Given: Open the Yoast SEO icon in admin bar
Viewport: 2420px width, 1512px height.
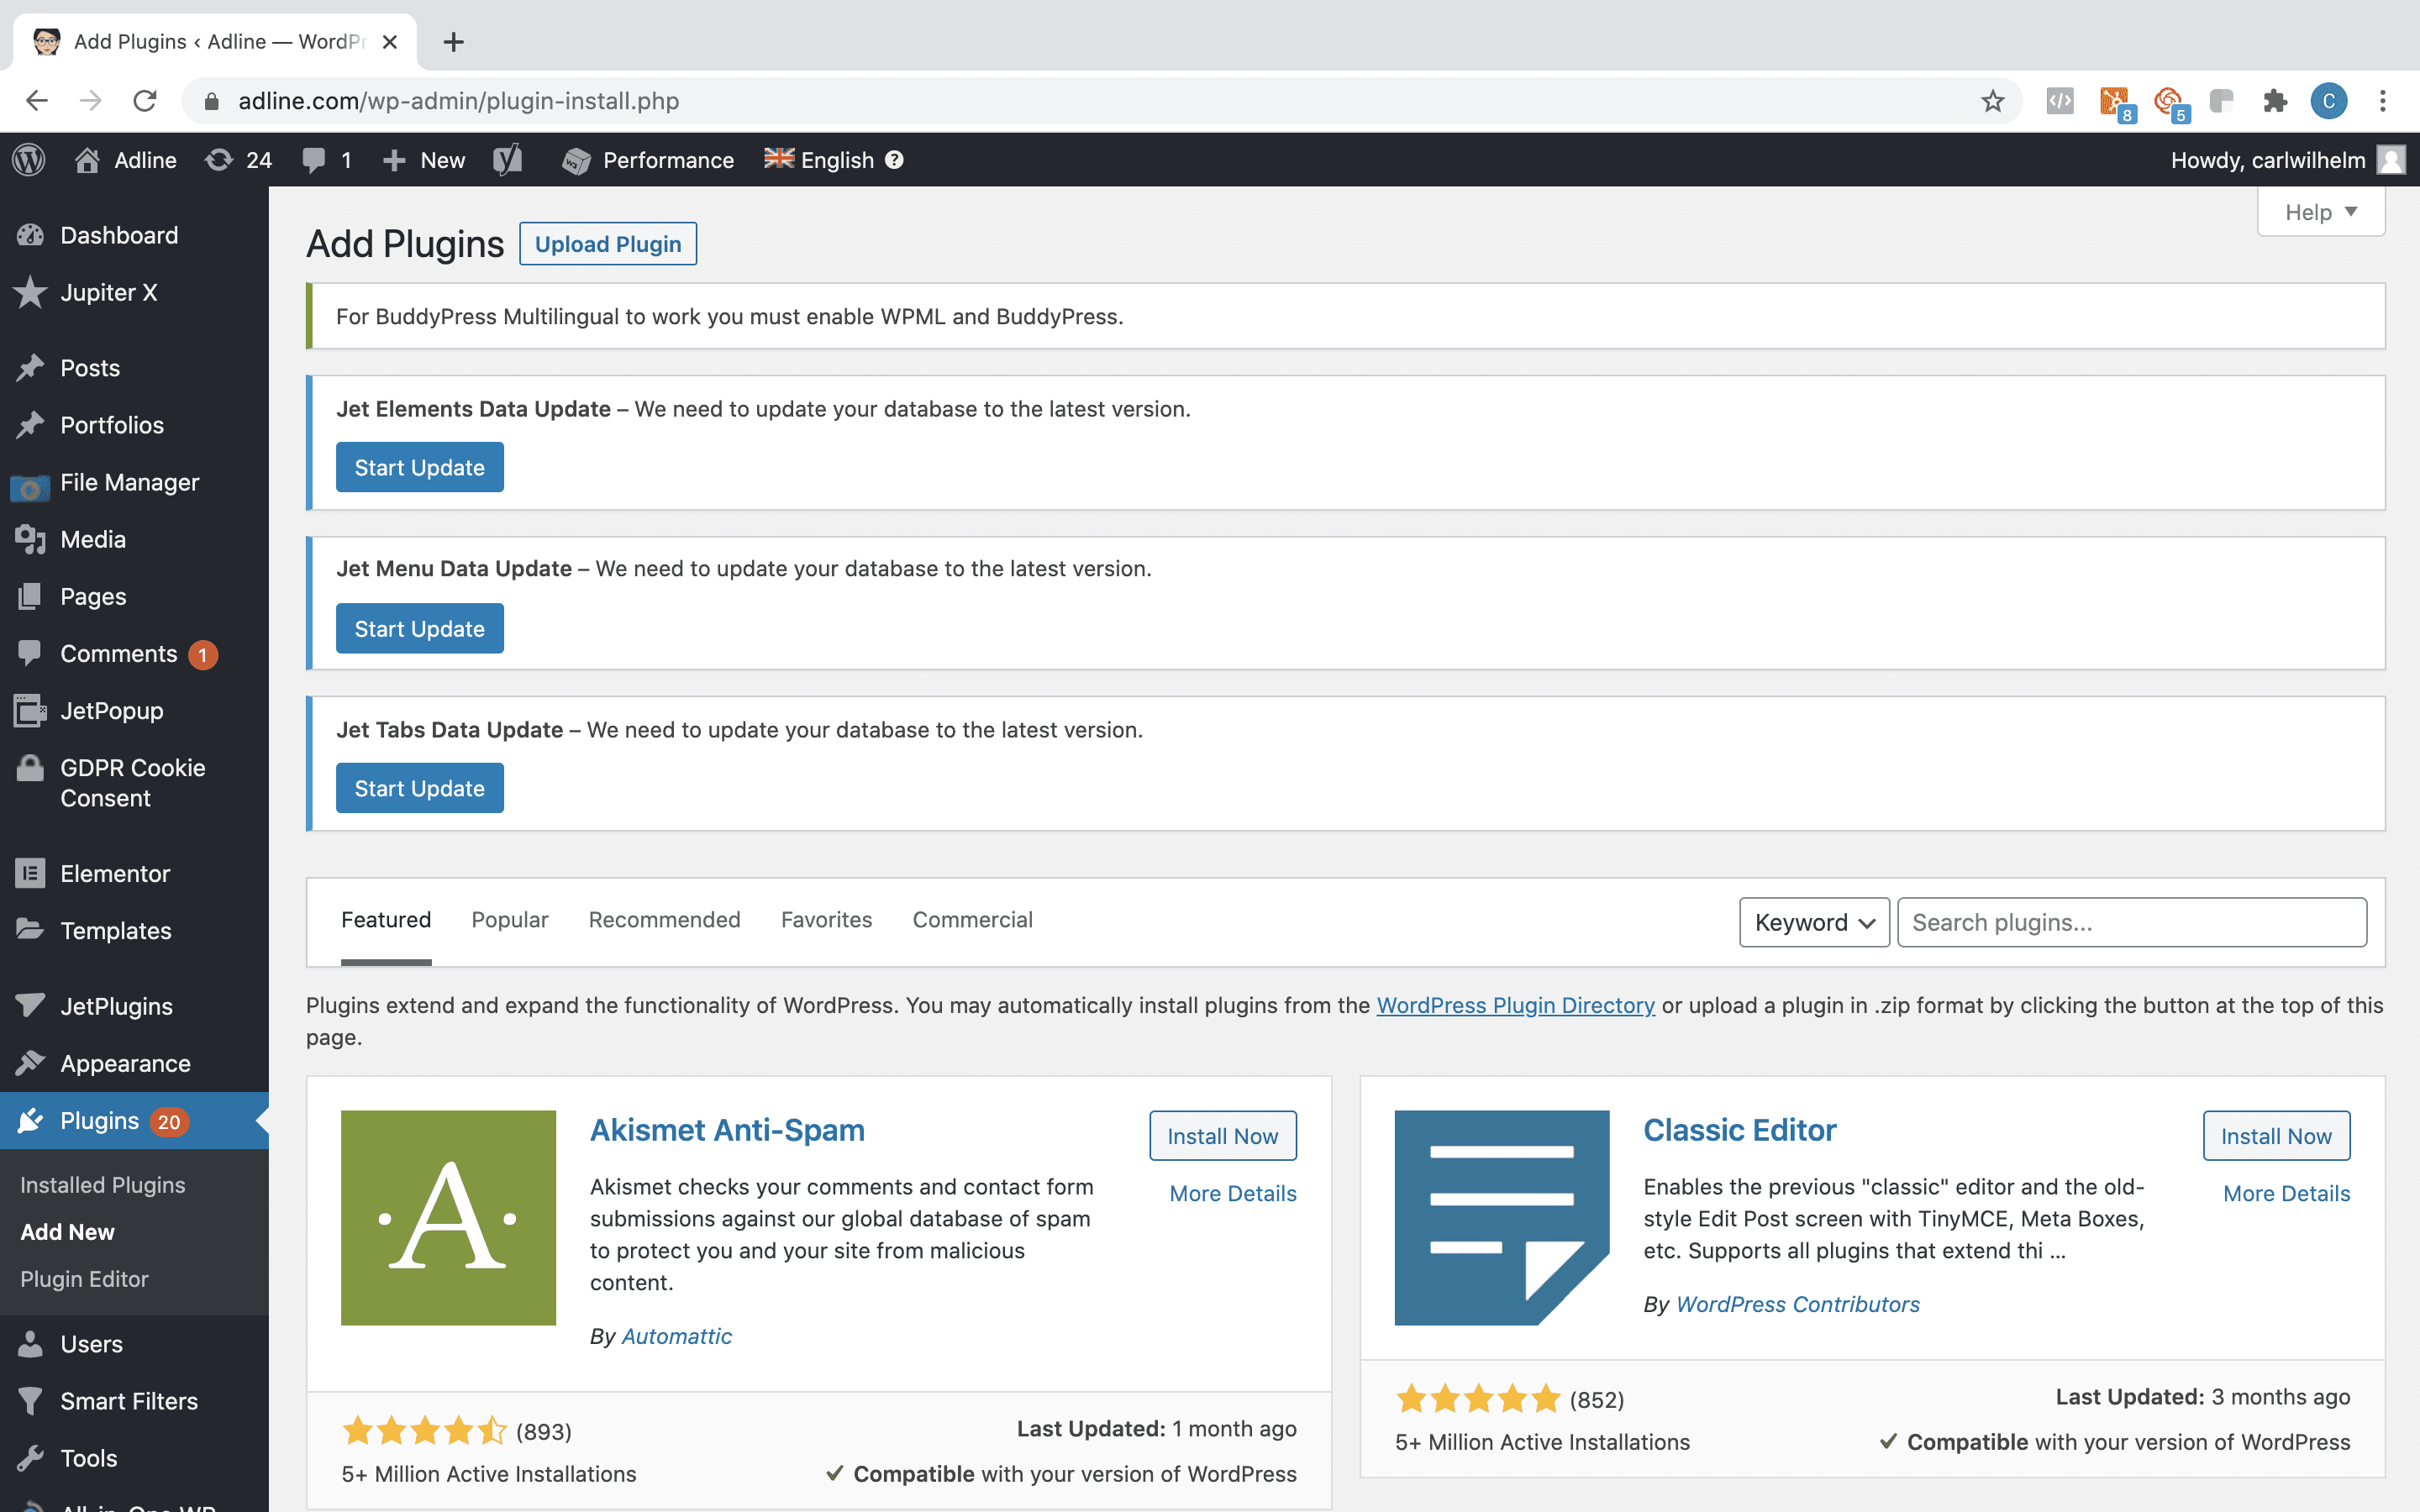Looking at the screenshot, I should (508, 160).
